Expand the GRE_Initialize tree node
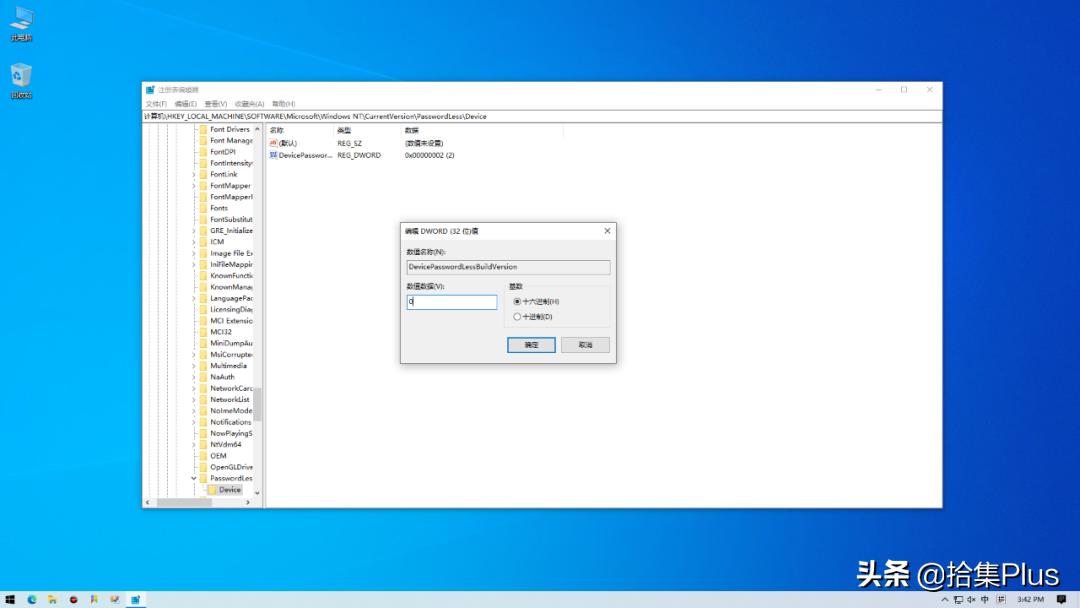The width and height of the screenshot is (1080, 608). coord(193,230)
